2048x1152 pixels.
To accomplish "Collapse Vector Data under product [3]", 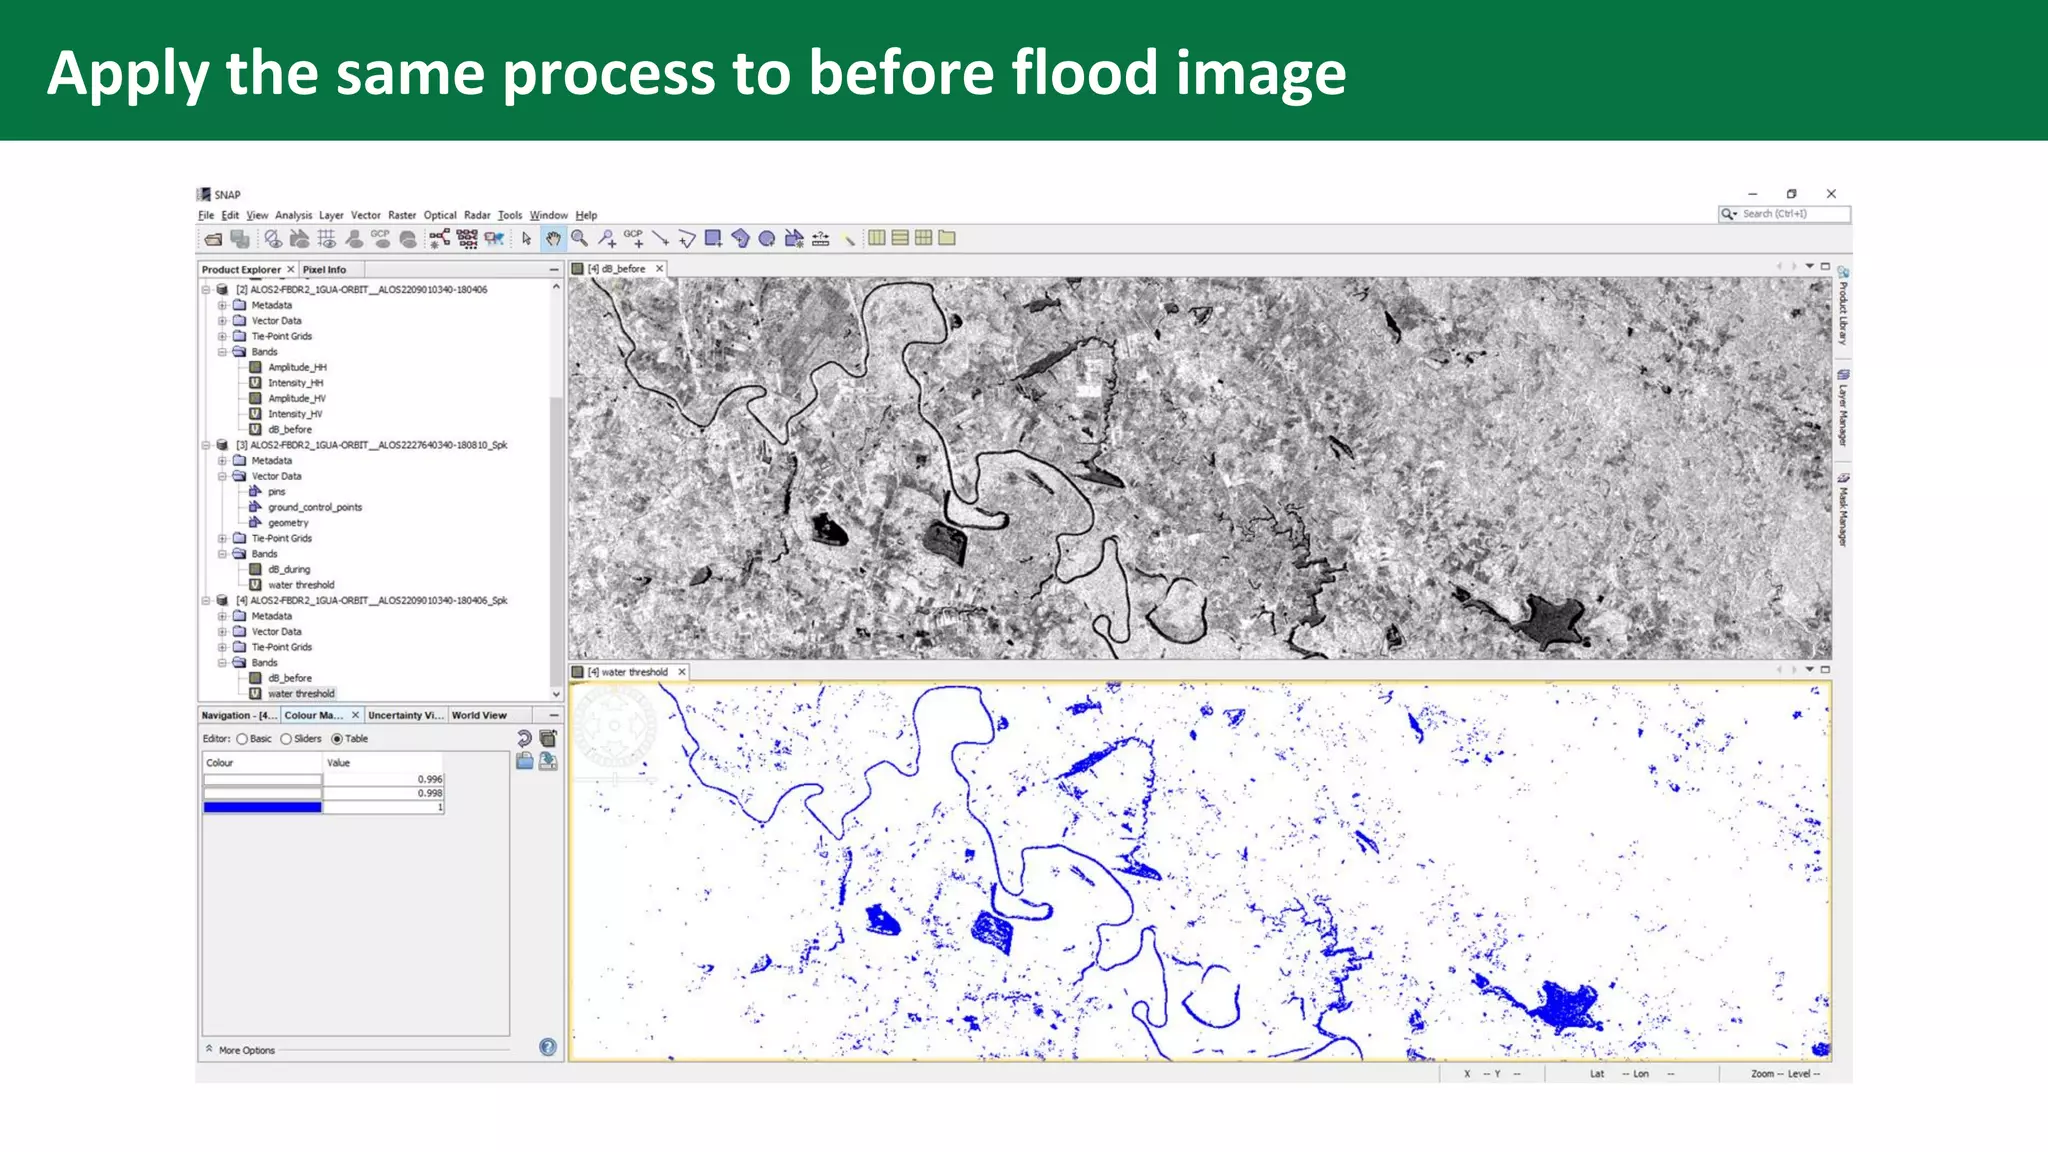I will pos(222,477).
